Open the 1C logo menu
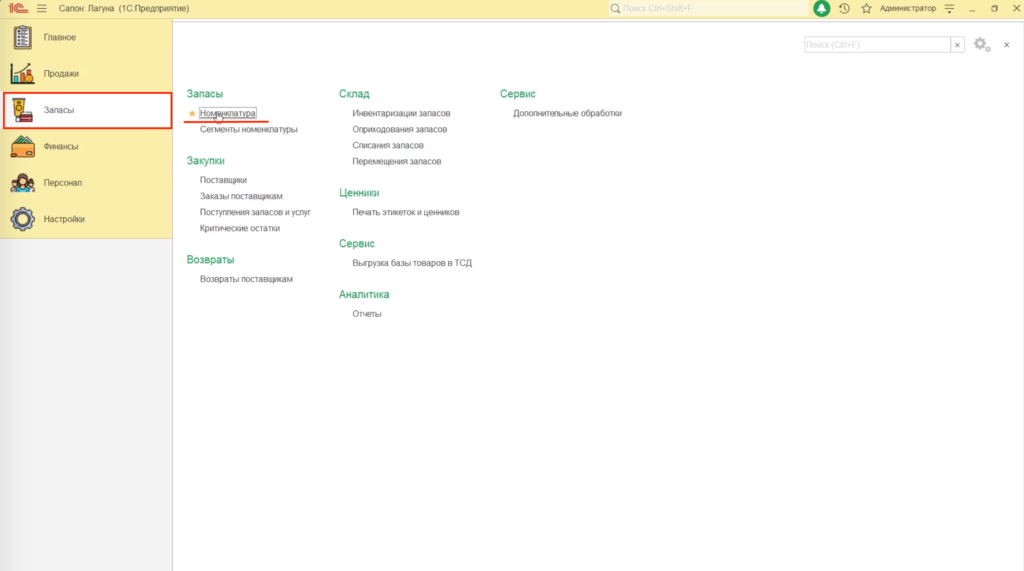The width and height of the screenshot is (1024, 571). coord(18,8)
